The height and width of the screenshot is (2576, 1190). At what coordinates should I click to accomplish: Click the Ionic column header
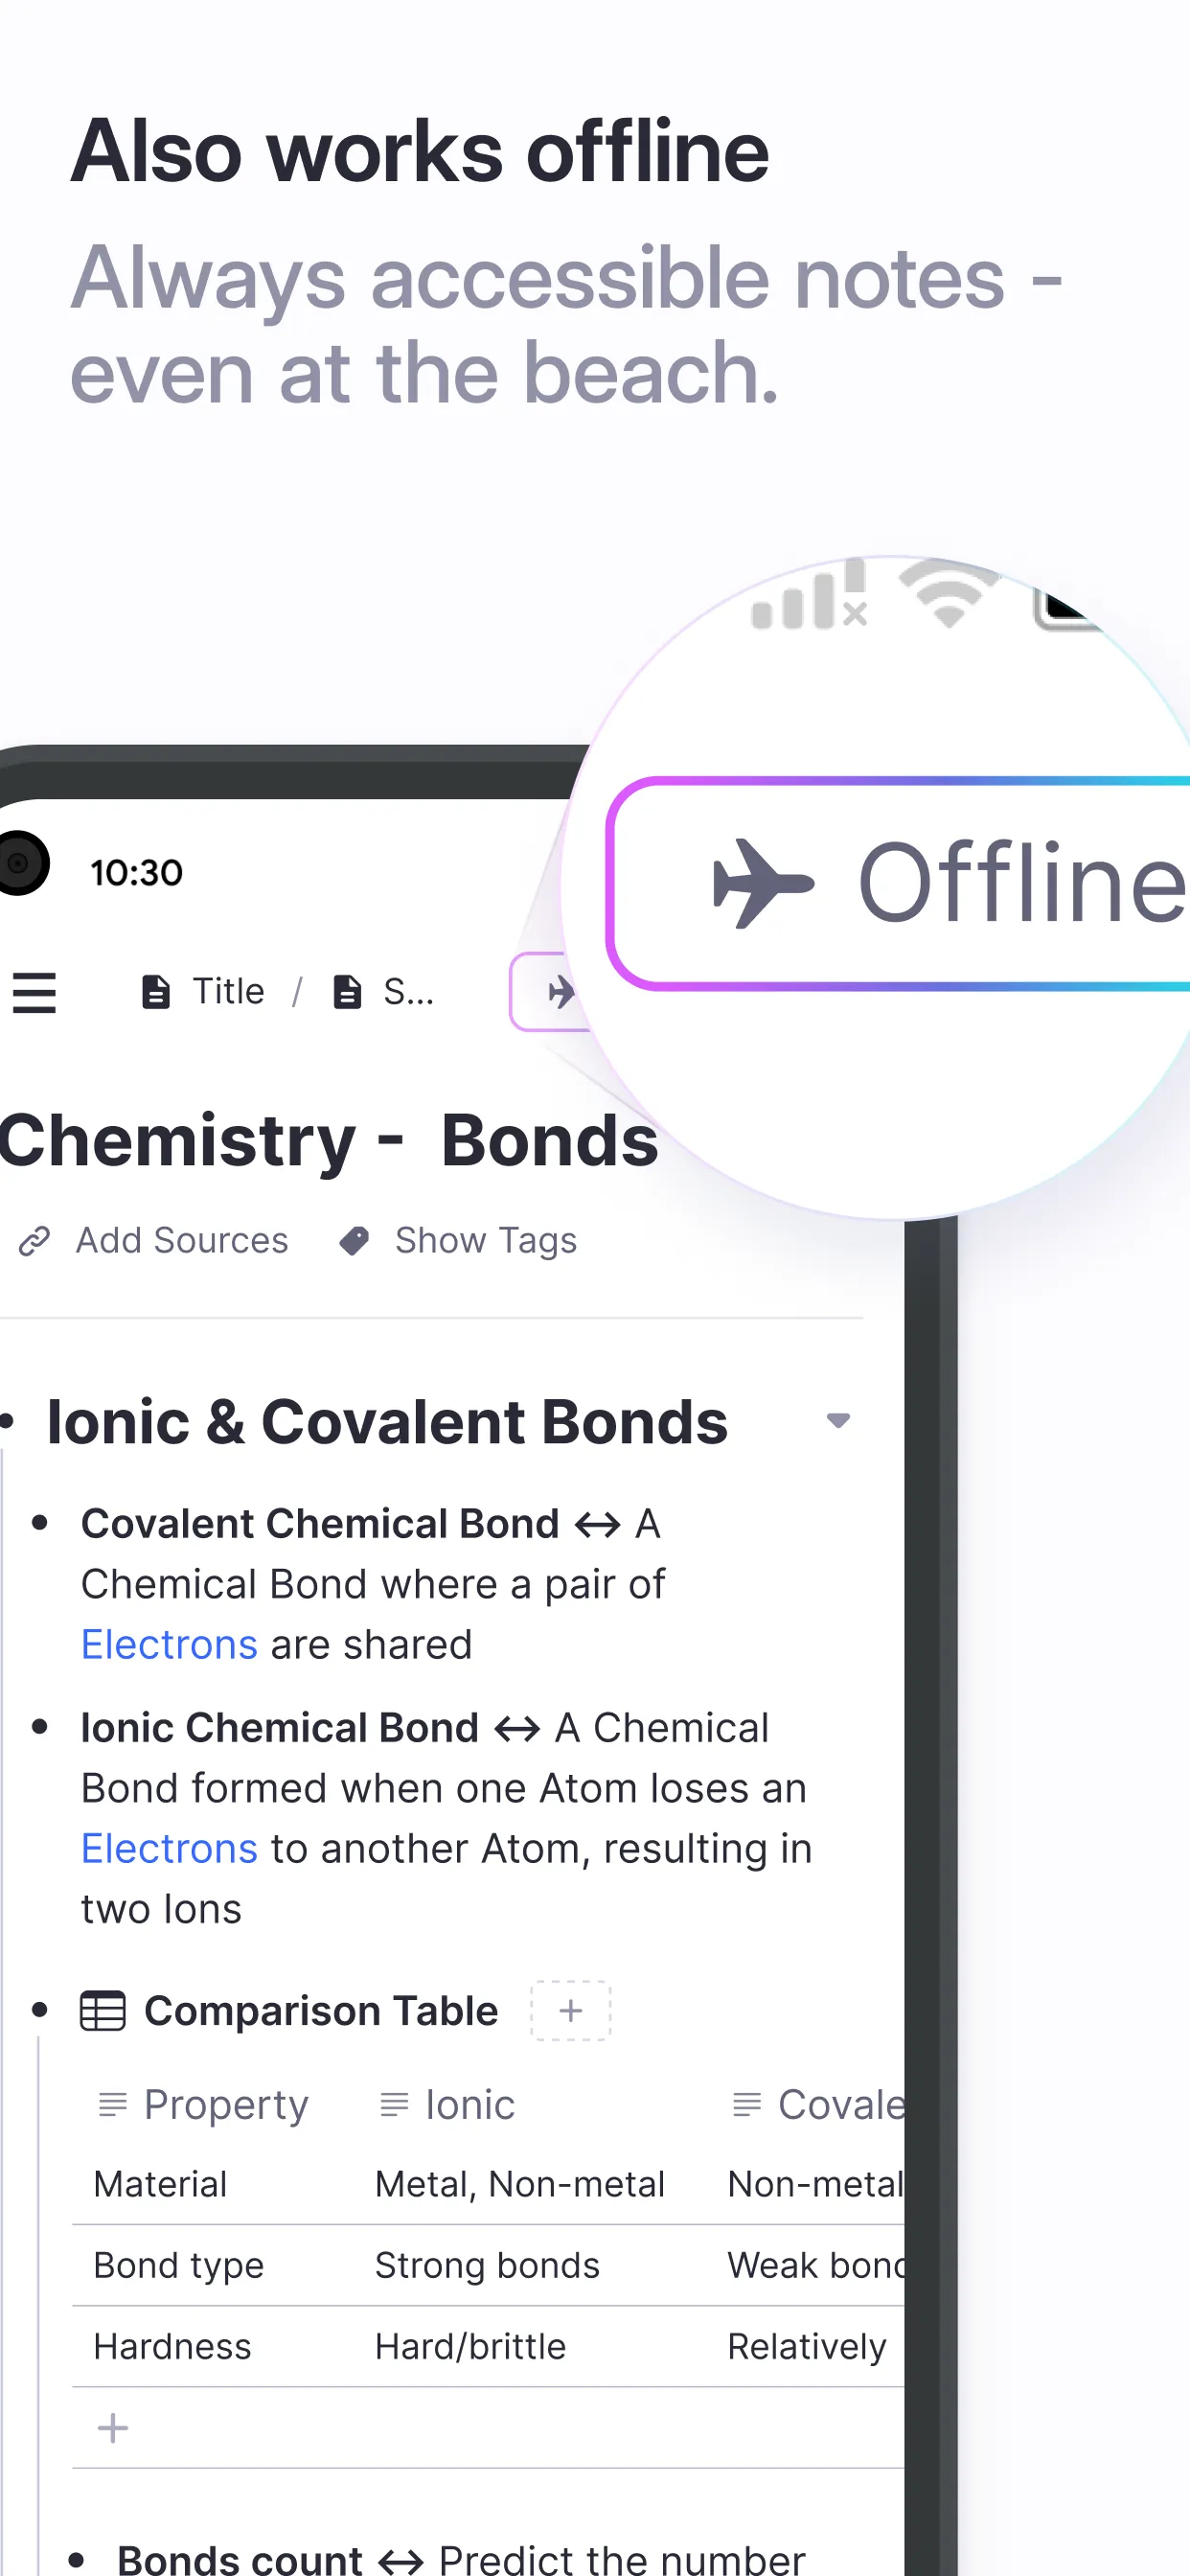coord(470,2105)
